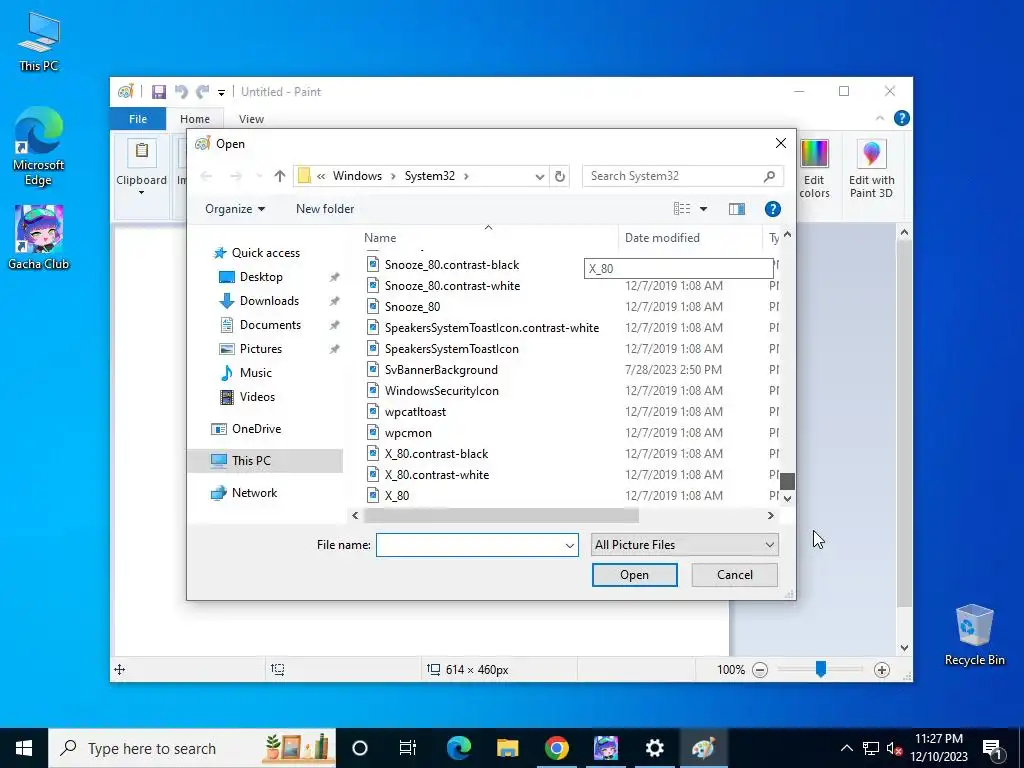The image size is (1024, 768).
Task: Expand address bar previous locations dropdown
Action: tap(539, 176)
